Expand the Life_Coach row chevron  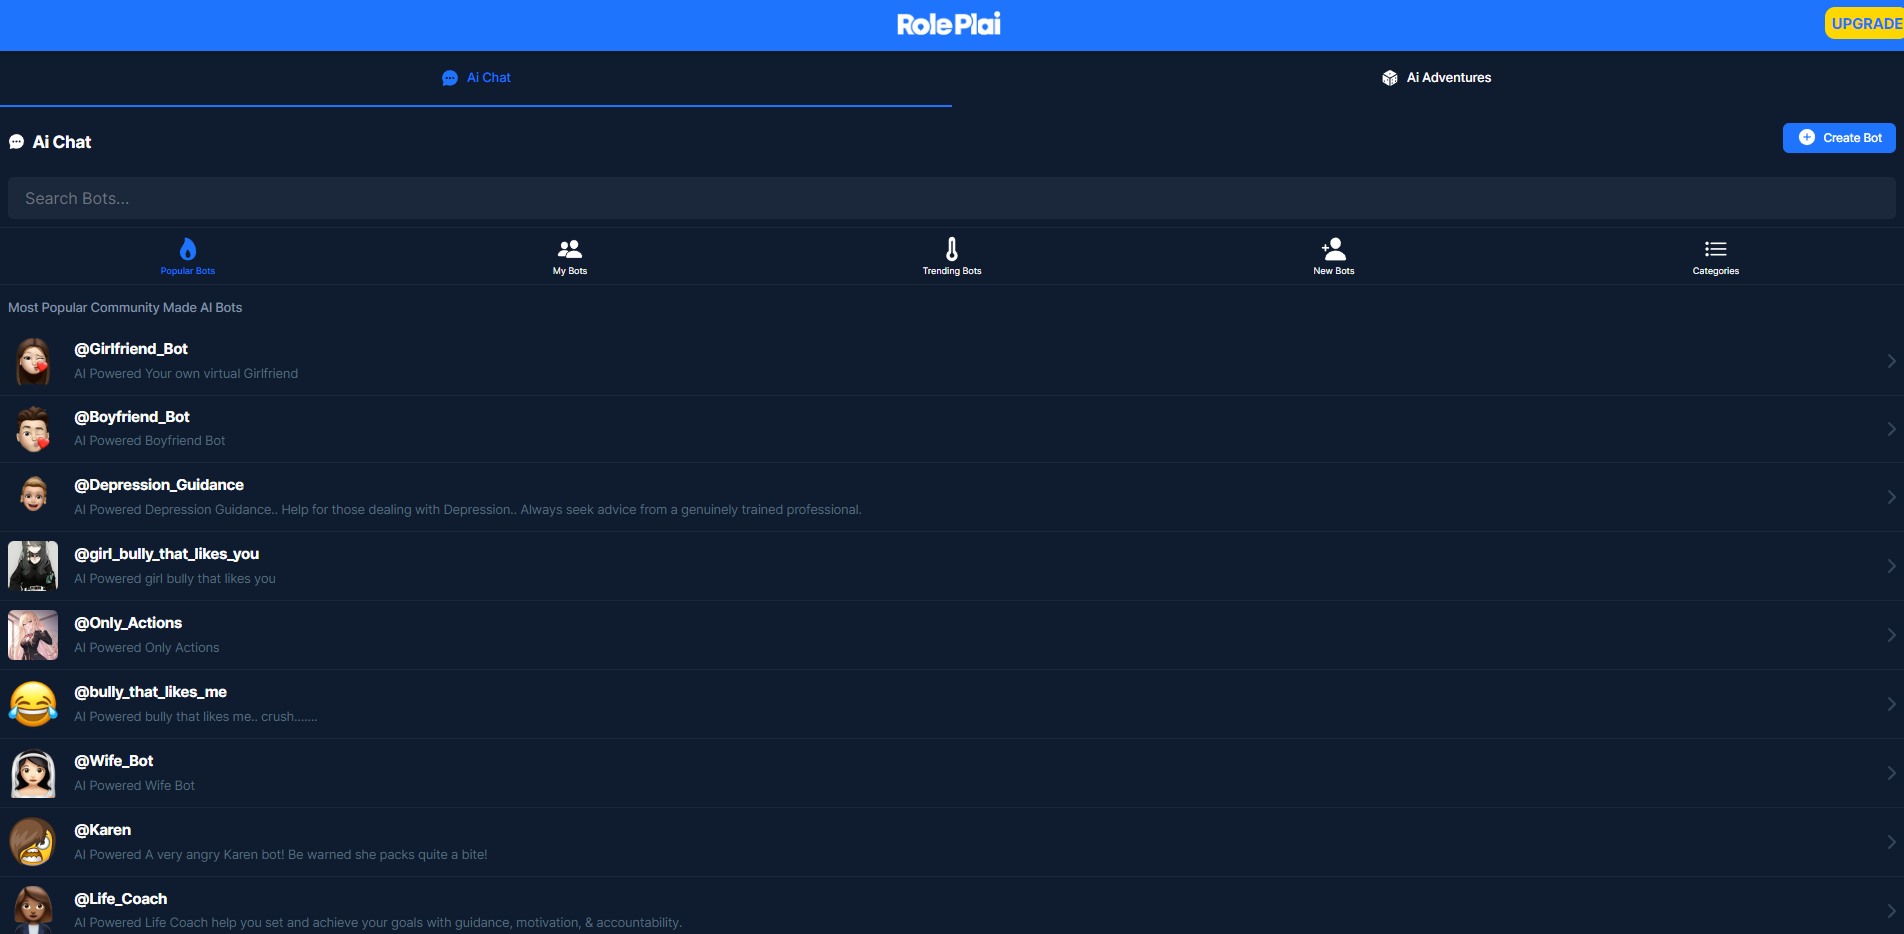[x=1891, y=911]
